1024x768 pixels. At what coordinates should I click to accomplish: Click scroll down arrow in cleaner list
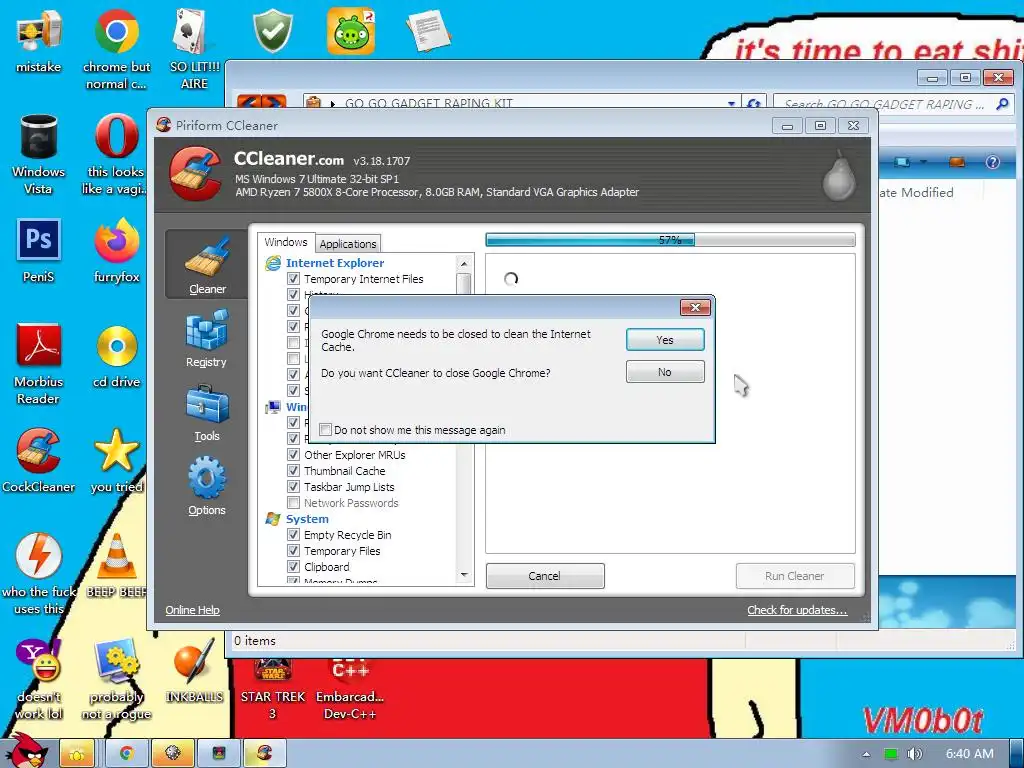(464, 575)
